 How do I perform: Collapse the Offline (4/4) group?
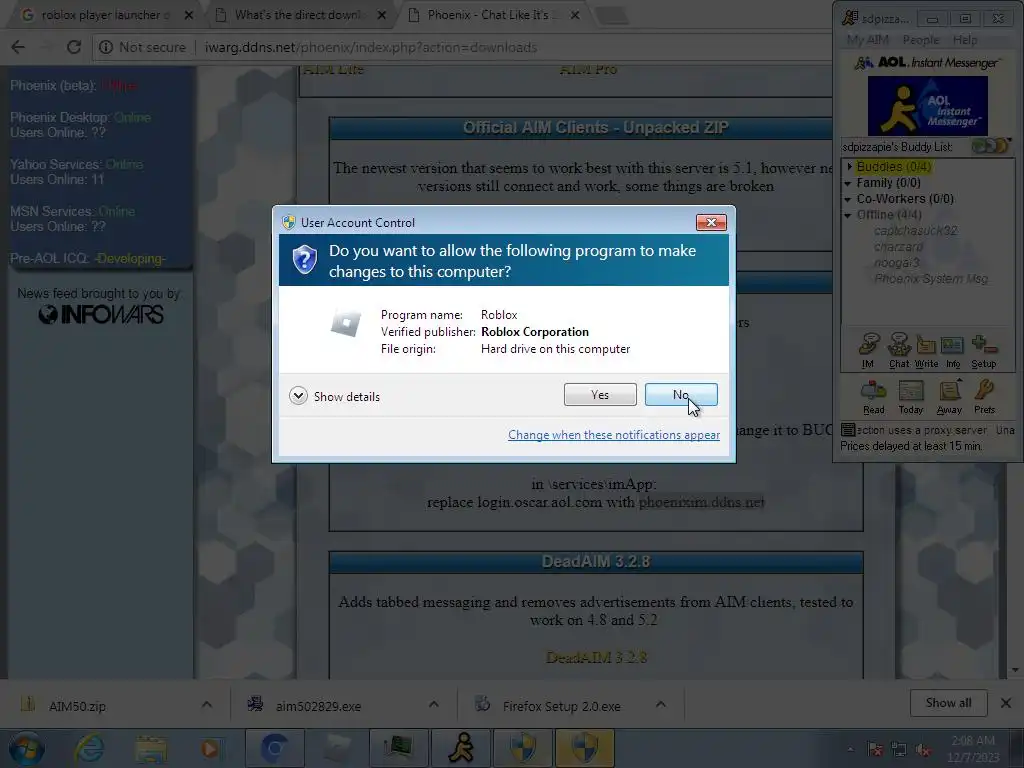tap(848, 215)
